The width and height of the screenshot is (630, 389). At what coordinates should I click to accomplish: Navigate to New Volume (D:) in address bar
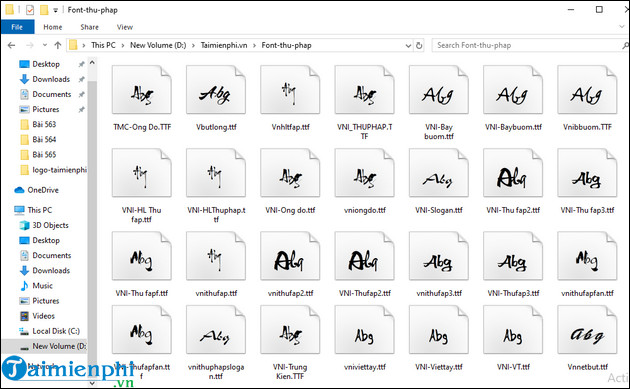158,45
